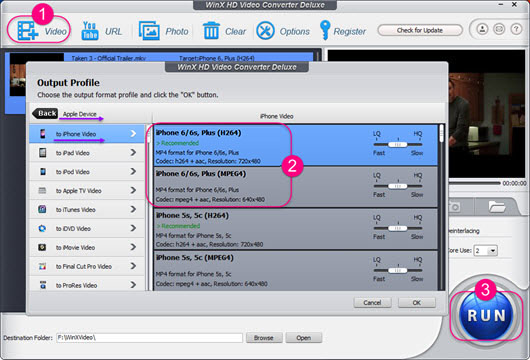Select the to iTunes Video item

click(x=87, y=210)
